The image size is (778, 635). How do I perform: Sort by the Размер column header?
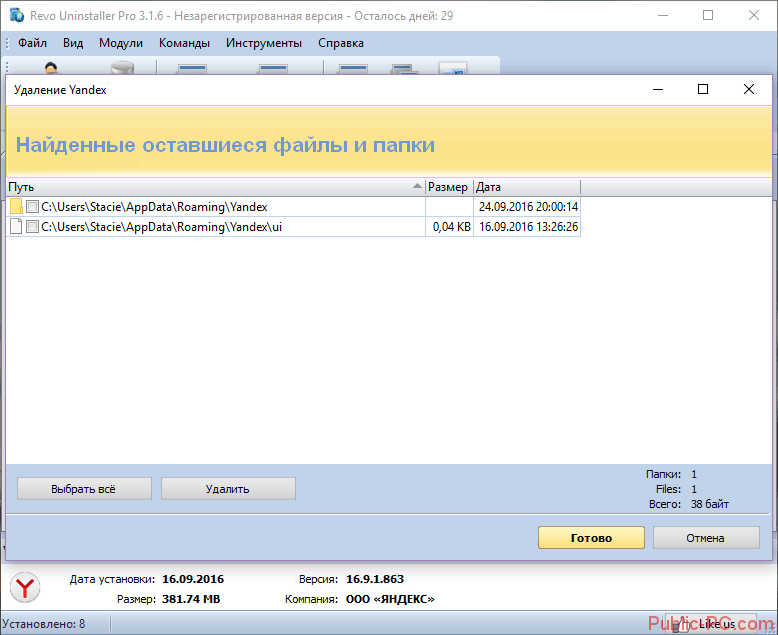click(449, 187)
